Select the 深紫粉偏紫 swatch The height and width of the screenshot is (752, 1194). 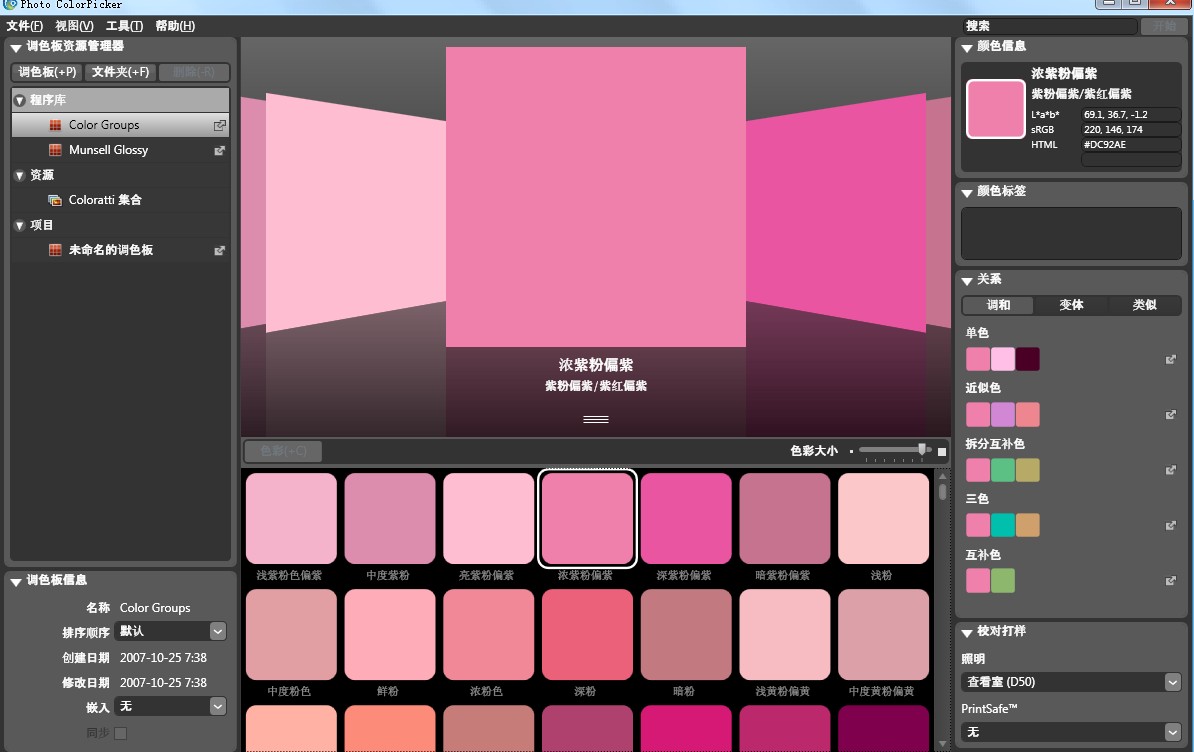(x=686, y=518)
